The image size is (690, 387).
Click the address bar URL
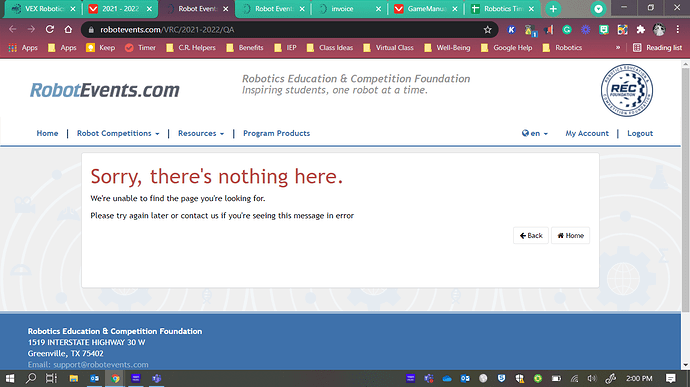coord(167,29)
